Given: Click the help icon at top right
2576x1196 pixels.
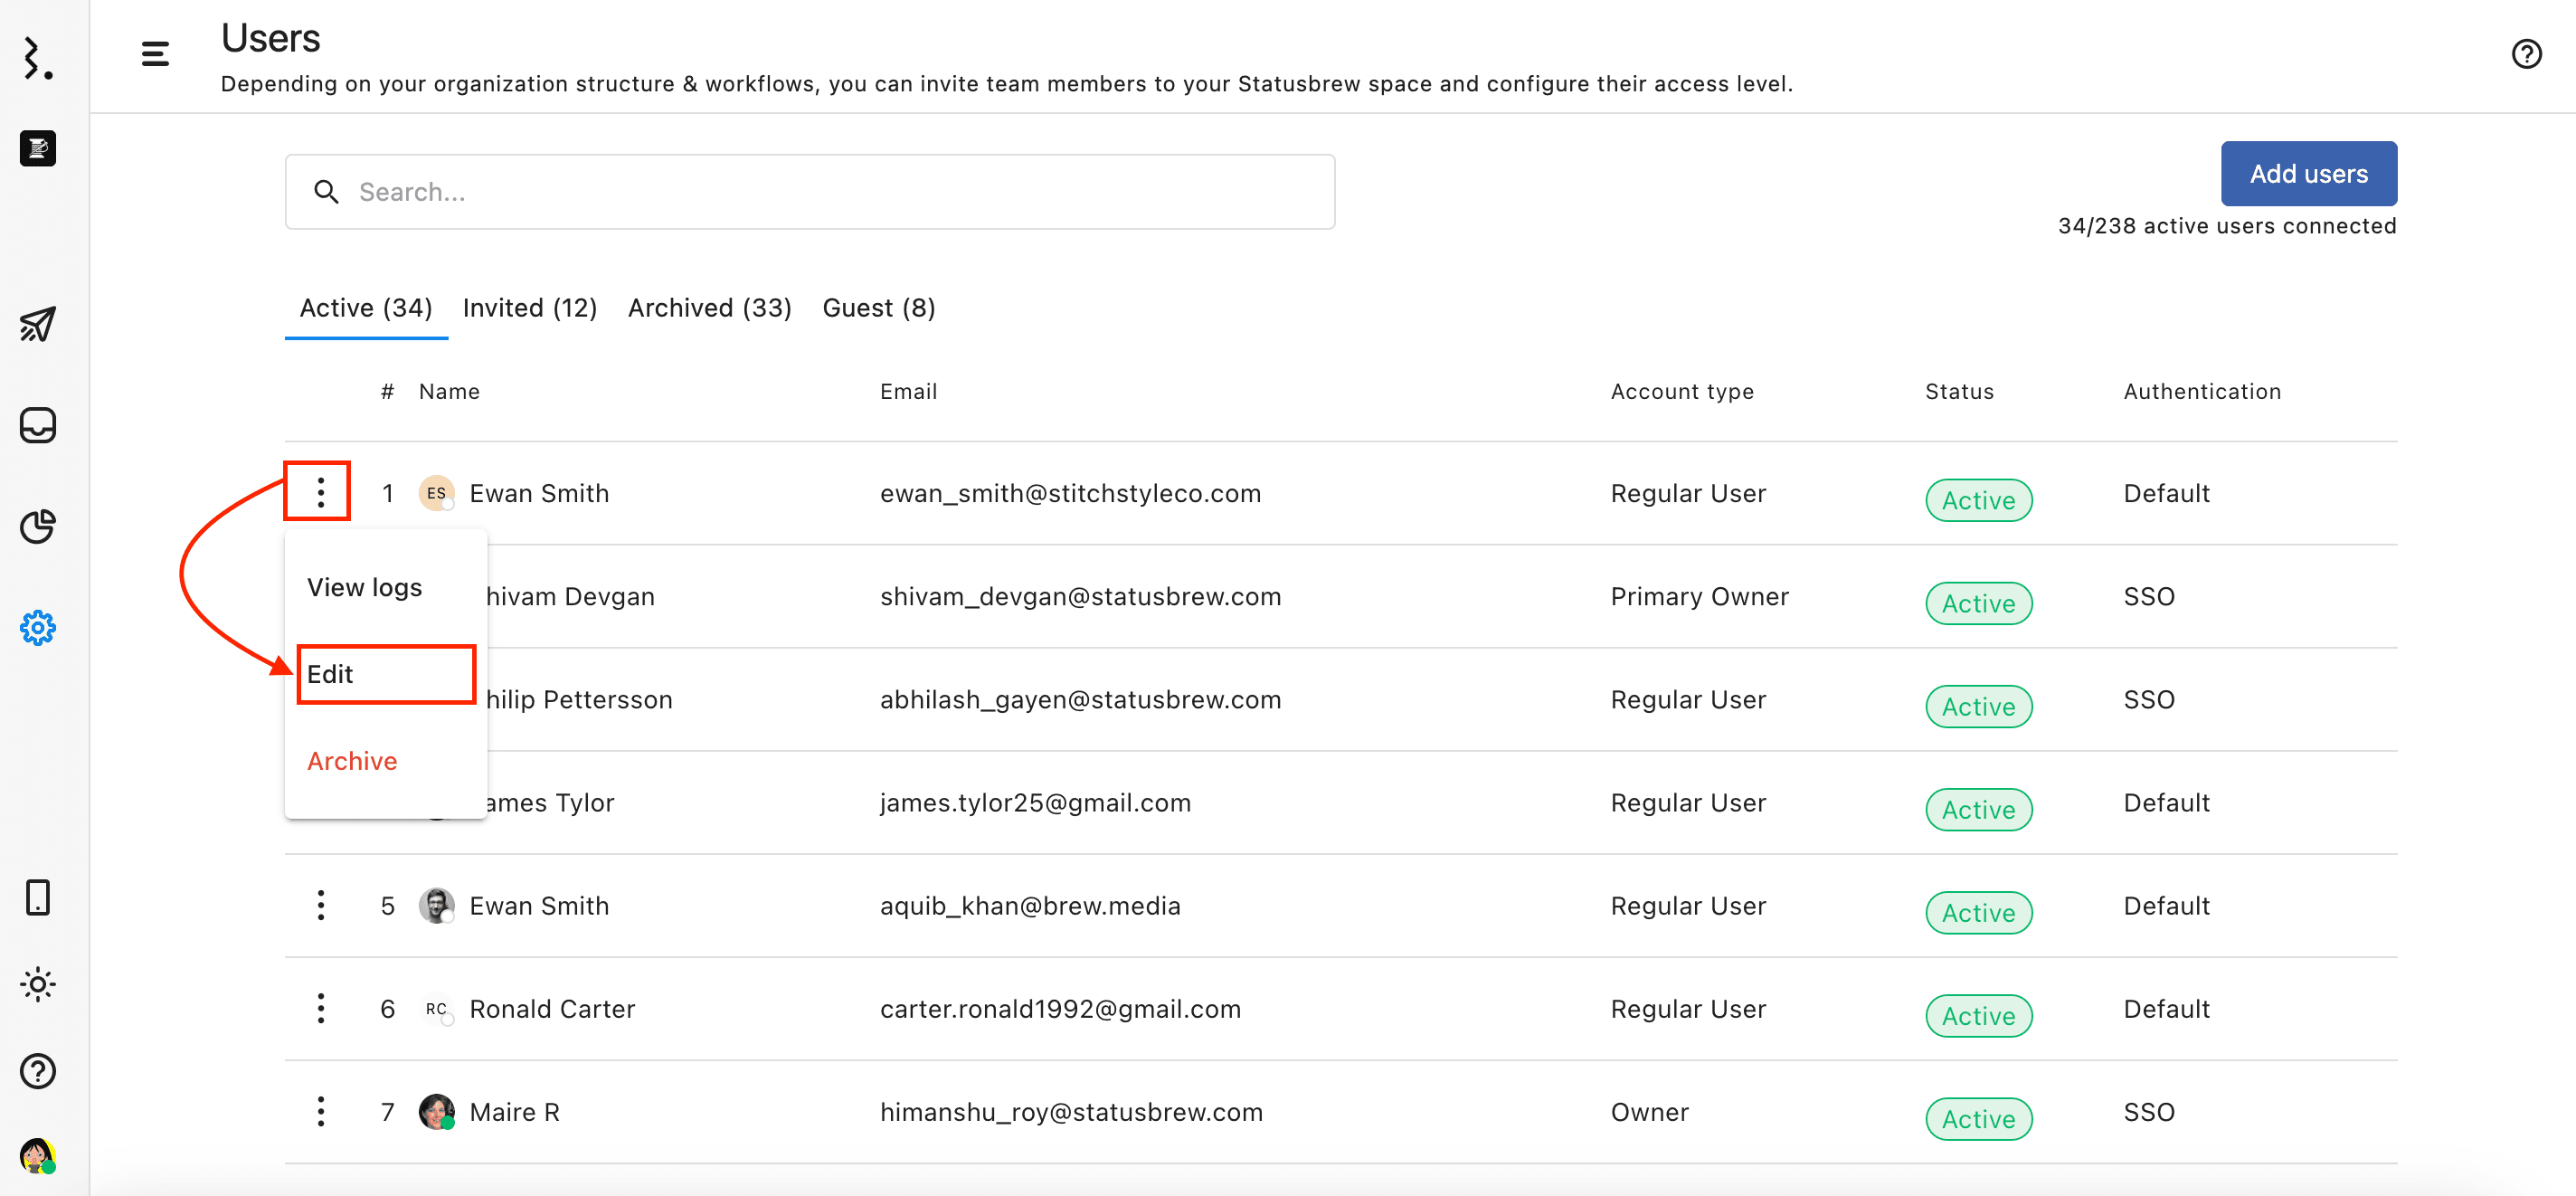Looking at the screenshot, I should (x=2526, y=54).
